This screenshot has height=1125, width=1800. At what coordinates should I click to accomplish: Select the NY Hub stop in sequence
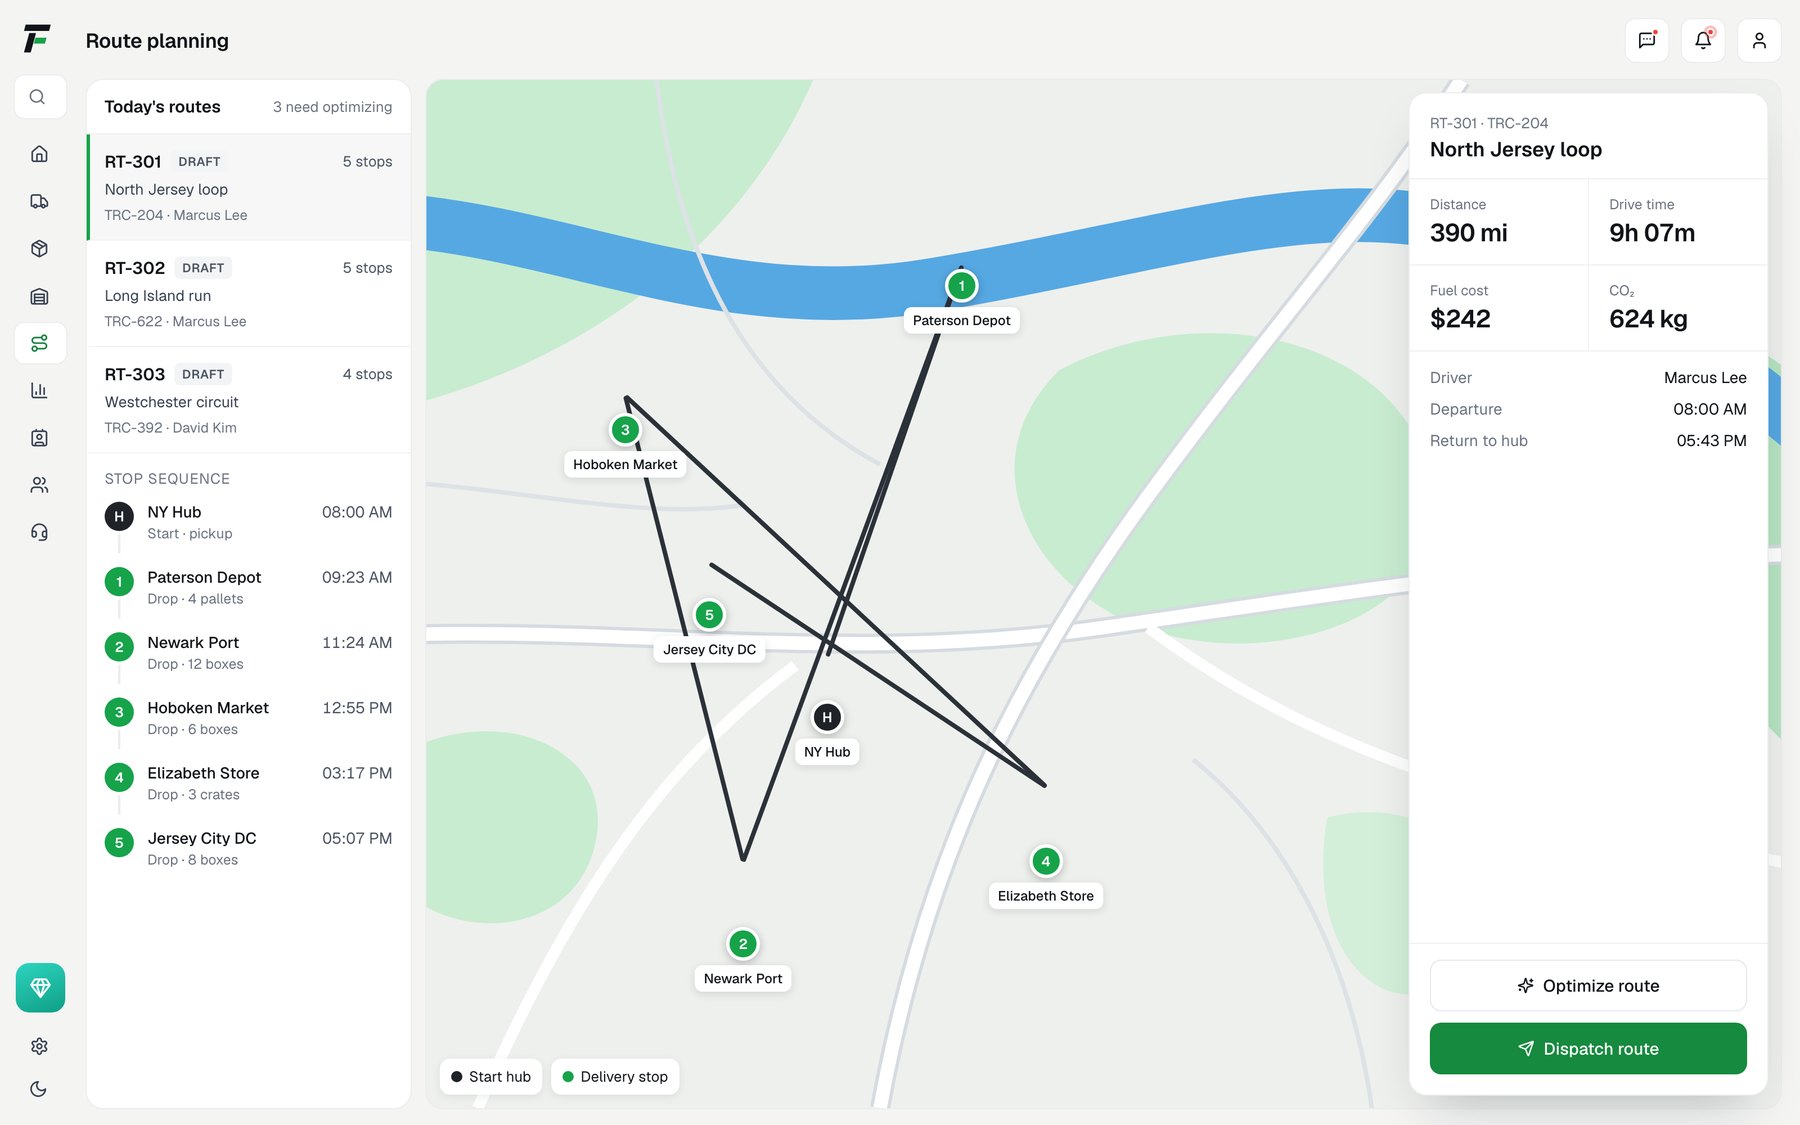(x=249, y=521)
